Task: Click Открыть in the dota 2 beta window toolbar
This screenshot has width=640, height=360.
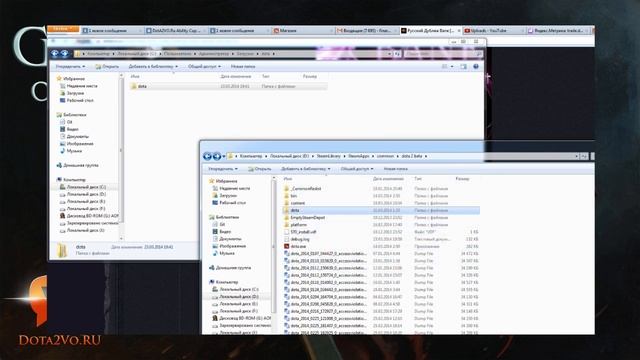Action: (x=260, y=169)
